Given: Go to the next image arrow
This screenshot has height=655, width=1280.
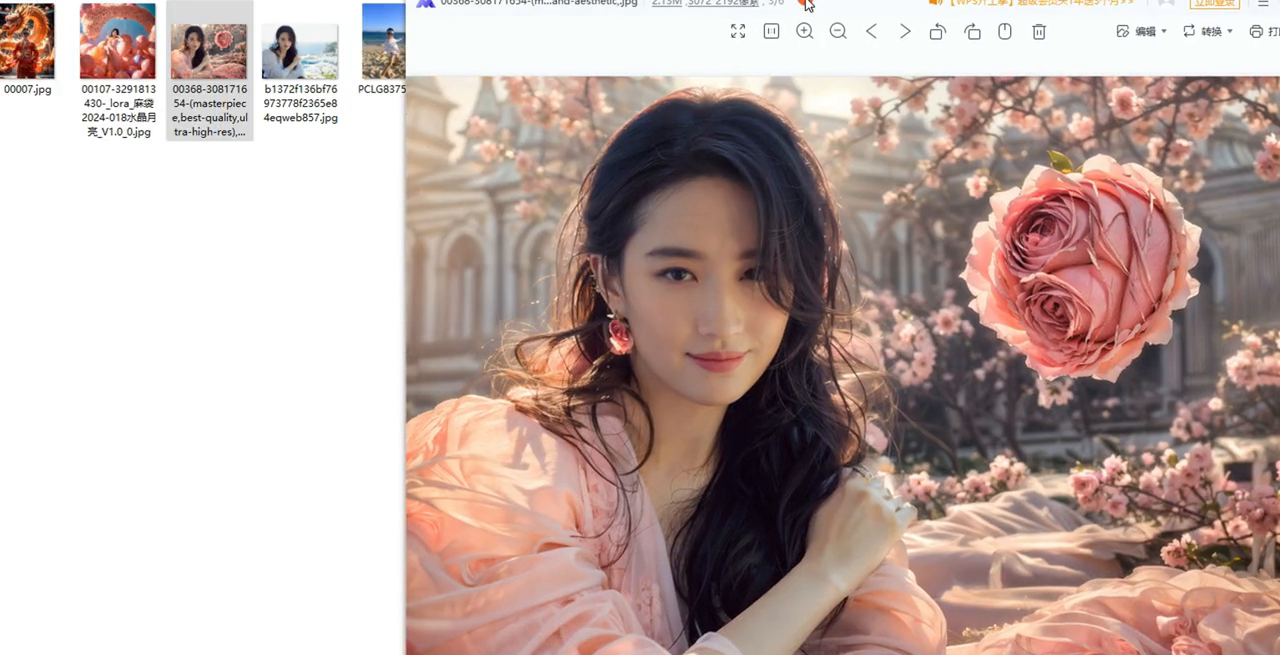Looking at the screenshot, I should 905,32.
